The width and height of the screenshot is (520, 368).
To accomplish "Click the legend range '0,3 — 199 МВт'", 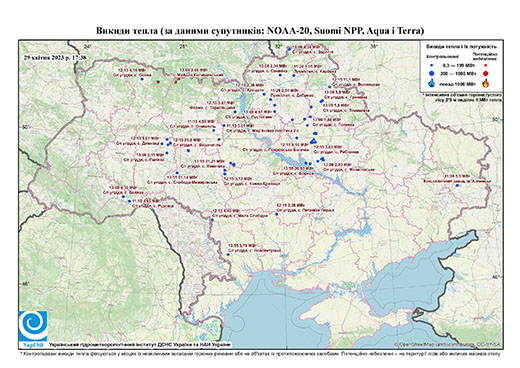I will pyautogui.click(x=458, y=65).
